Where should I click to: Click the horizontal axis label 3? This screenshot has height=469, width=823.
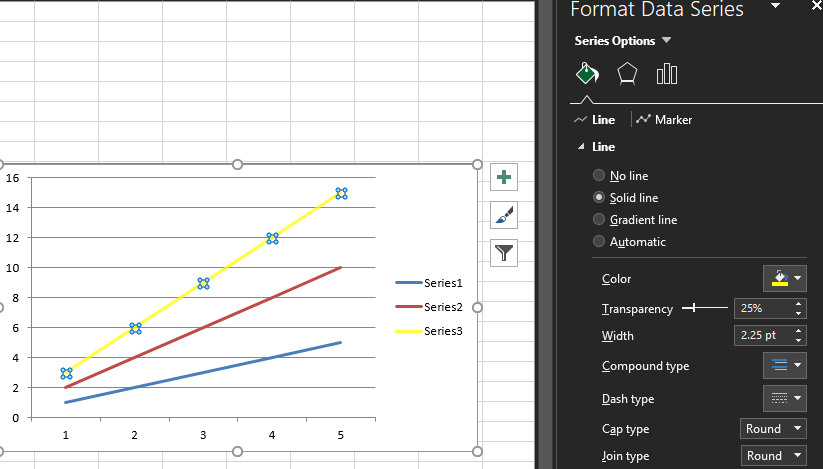click(x=203, y=435)
